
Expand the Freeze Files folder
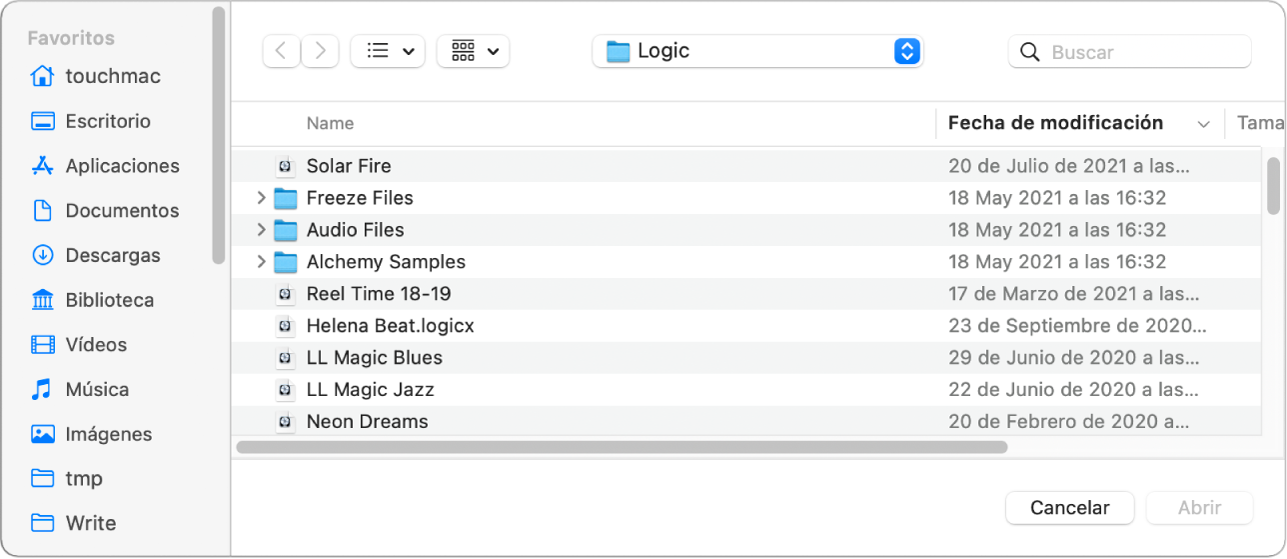(x=261, y=198)
